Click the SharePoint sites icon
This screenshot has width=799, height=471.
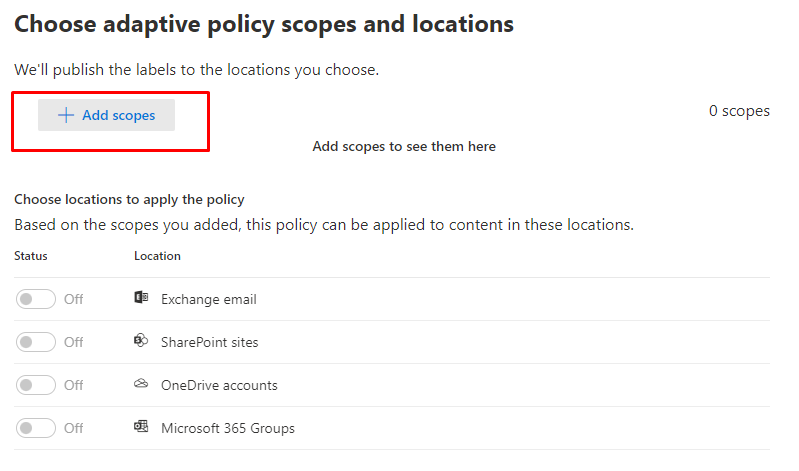coord(141,342)
